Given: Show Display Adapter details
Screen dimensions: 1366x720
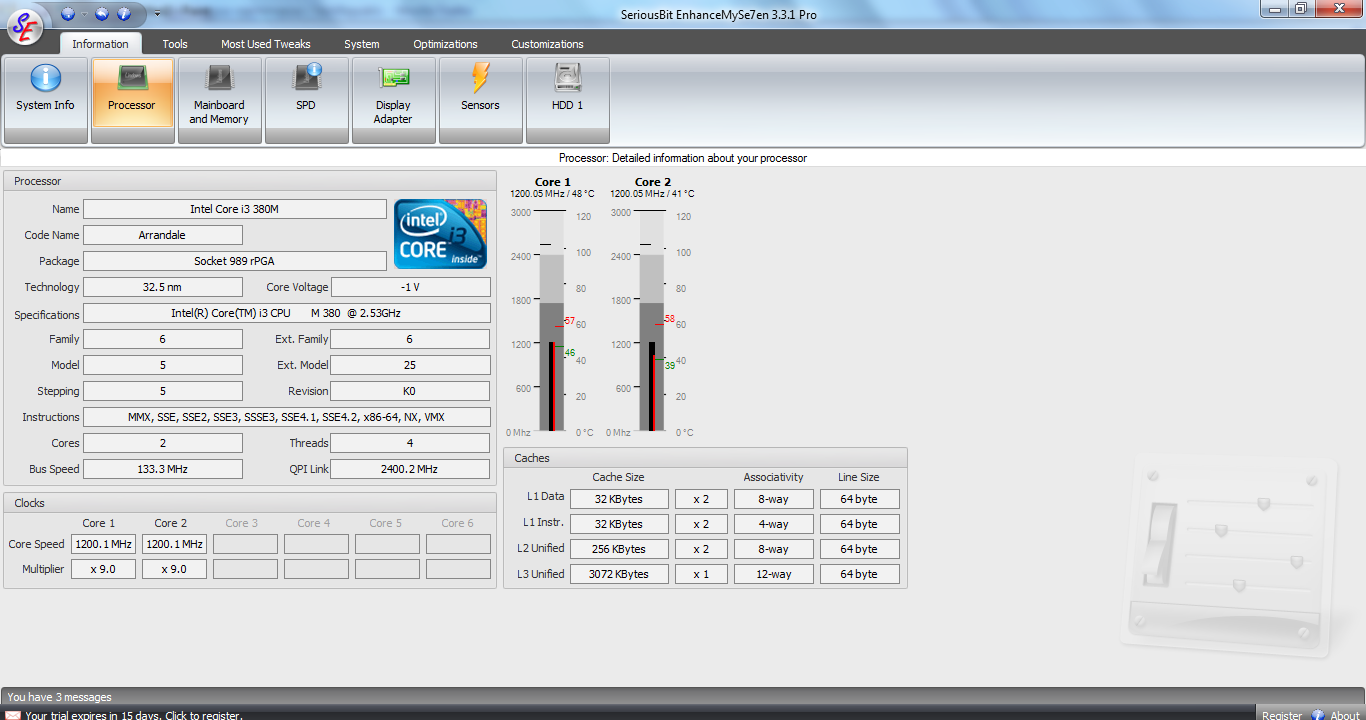Looking at the screenshot, I should [x=393, y=99].
